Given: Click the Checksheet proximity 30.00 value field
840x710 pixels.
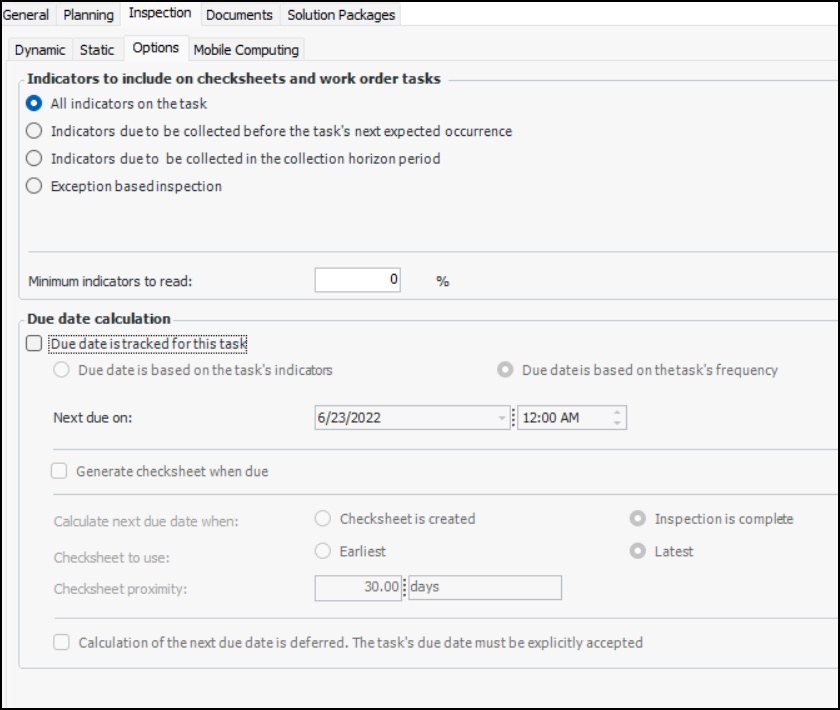Looking at the screenshot, I should point(358,587).
